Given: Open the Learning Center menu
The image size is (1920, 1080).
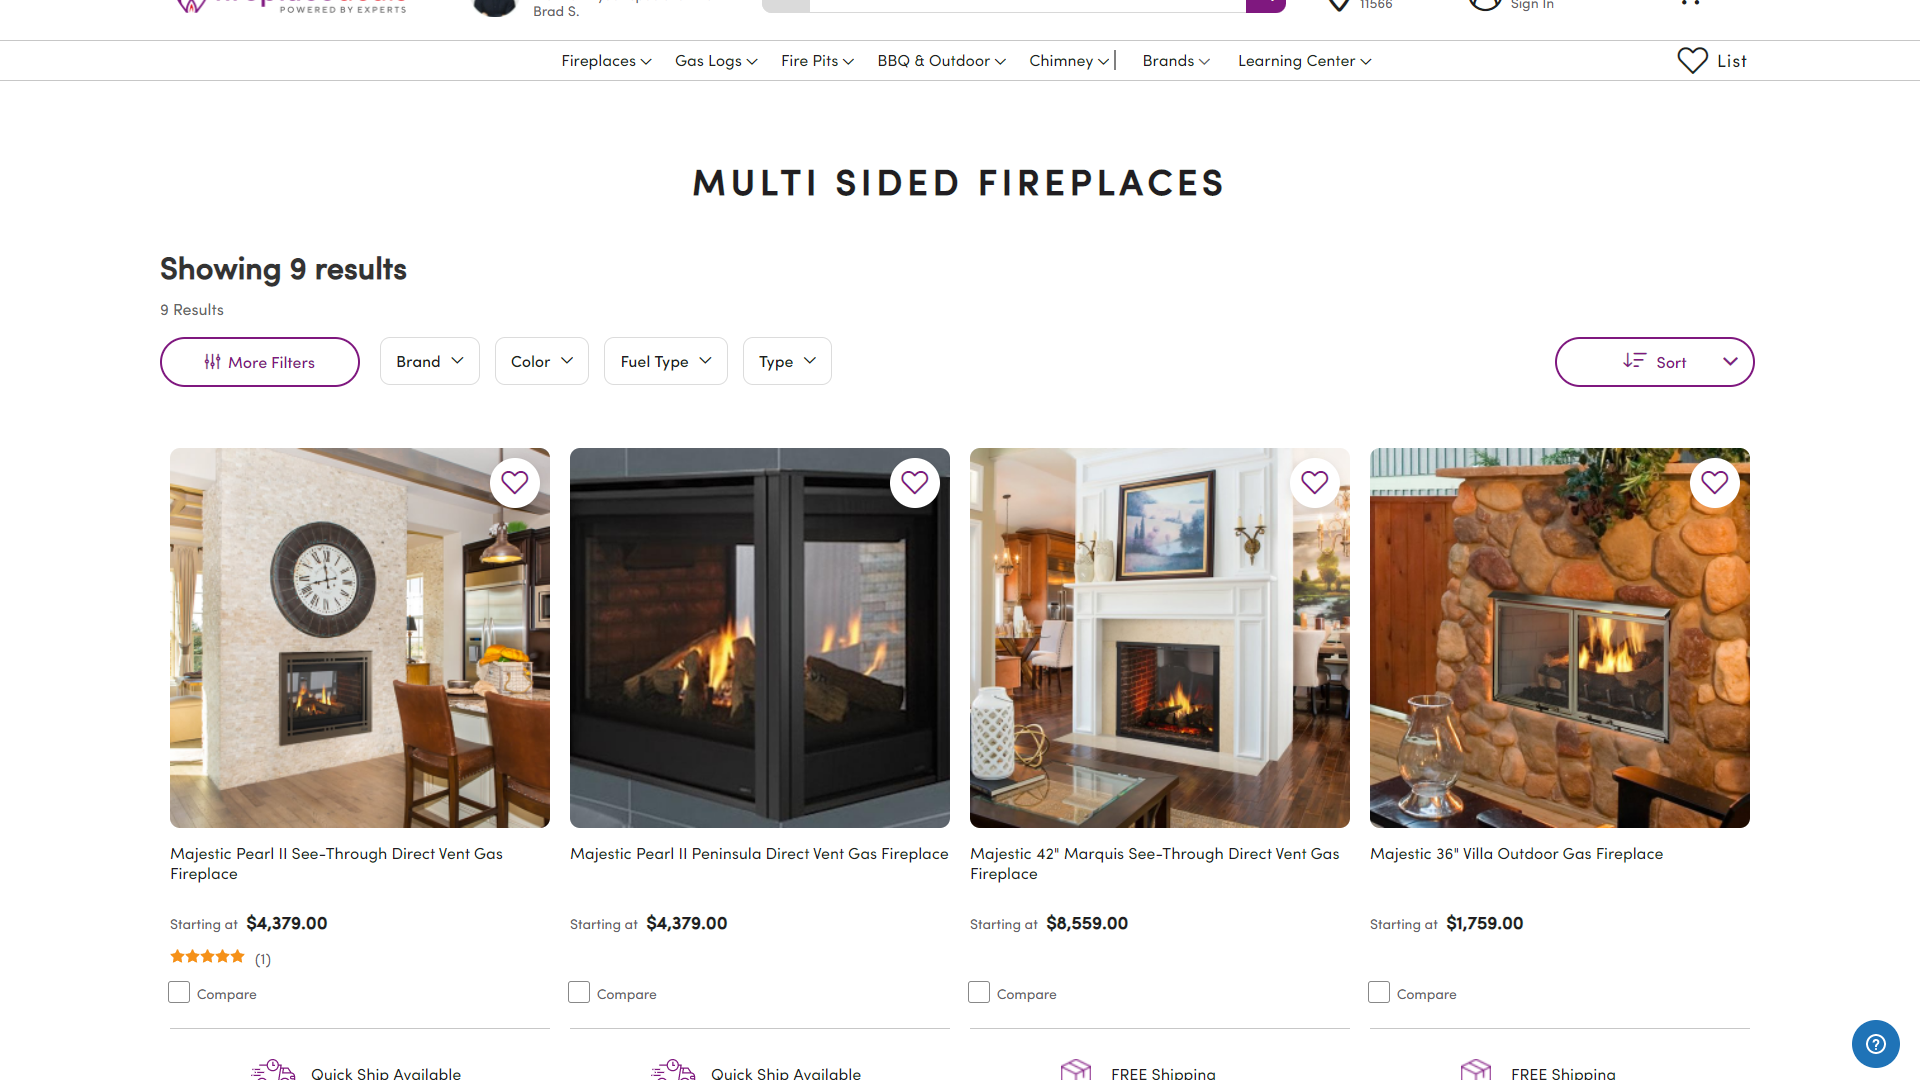Looking at the screenshot, I should click(x=1304, y=61).
